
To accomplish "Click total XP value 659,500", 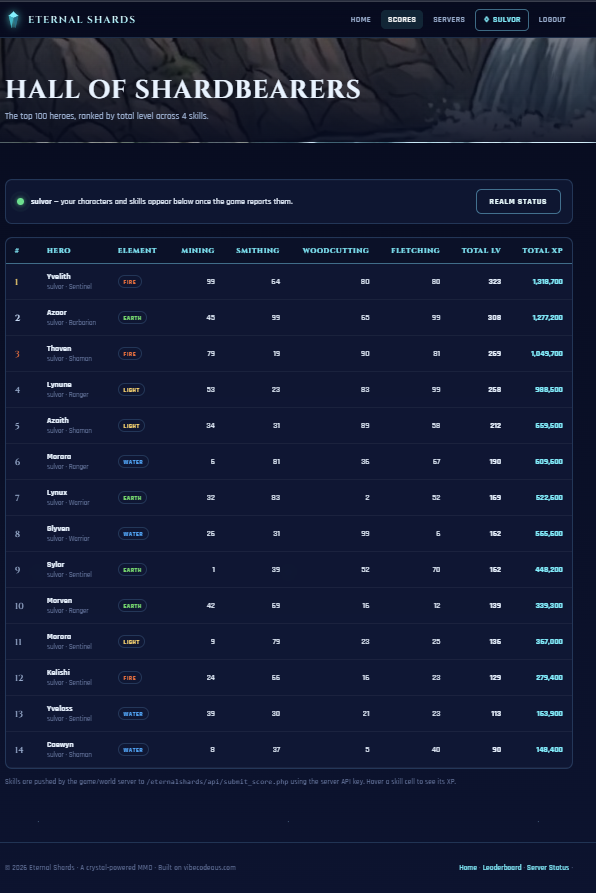I will click(549, 425).
